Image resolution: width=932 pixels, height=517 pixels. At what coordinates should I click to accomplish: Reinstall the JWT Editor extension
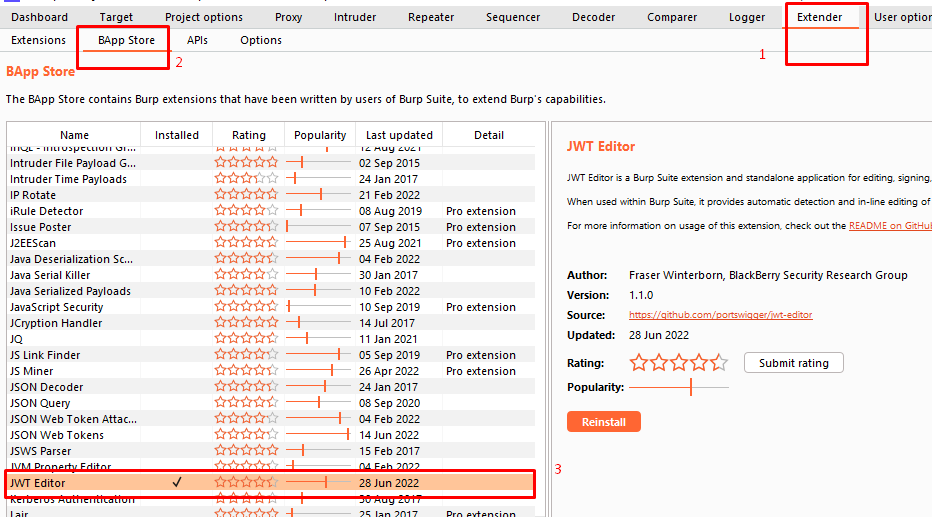tap(603, 422)
